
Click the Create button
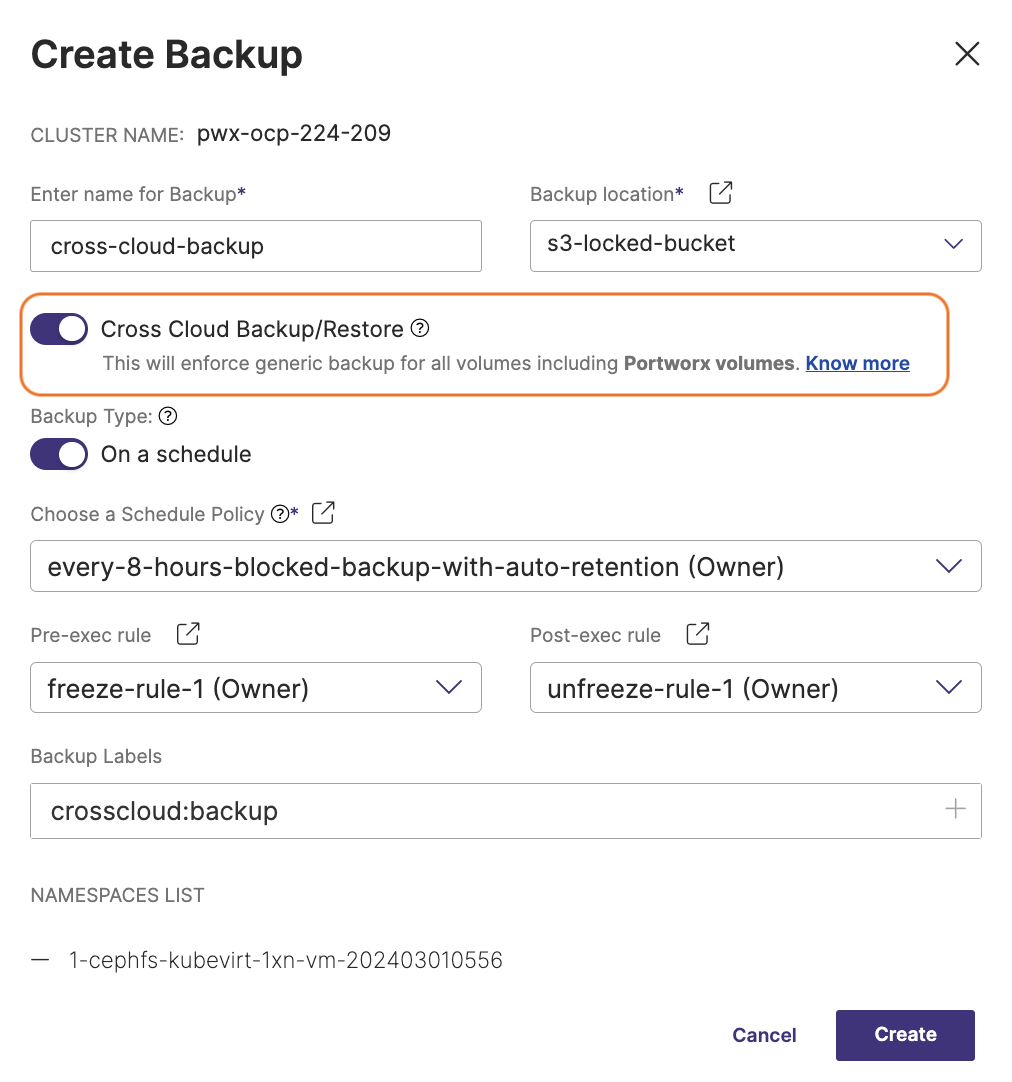point(905,1034)
